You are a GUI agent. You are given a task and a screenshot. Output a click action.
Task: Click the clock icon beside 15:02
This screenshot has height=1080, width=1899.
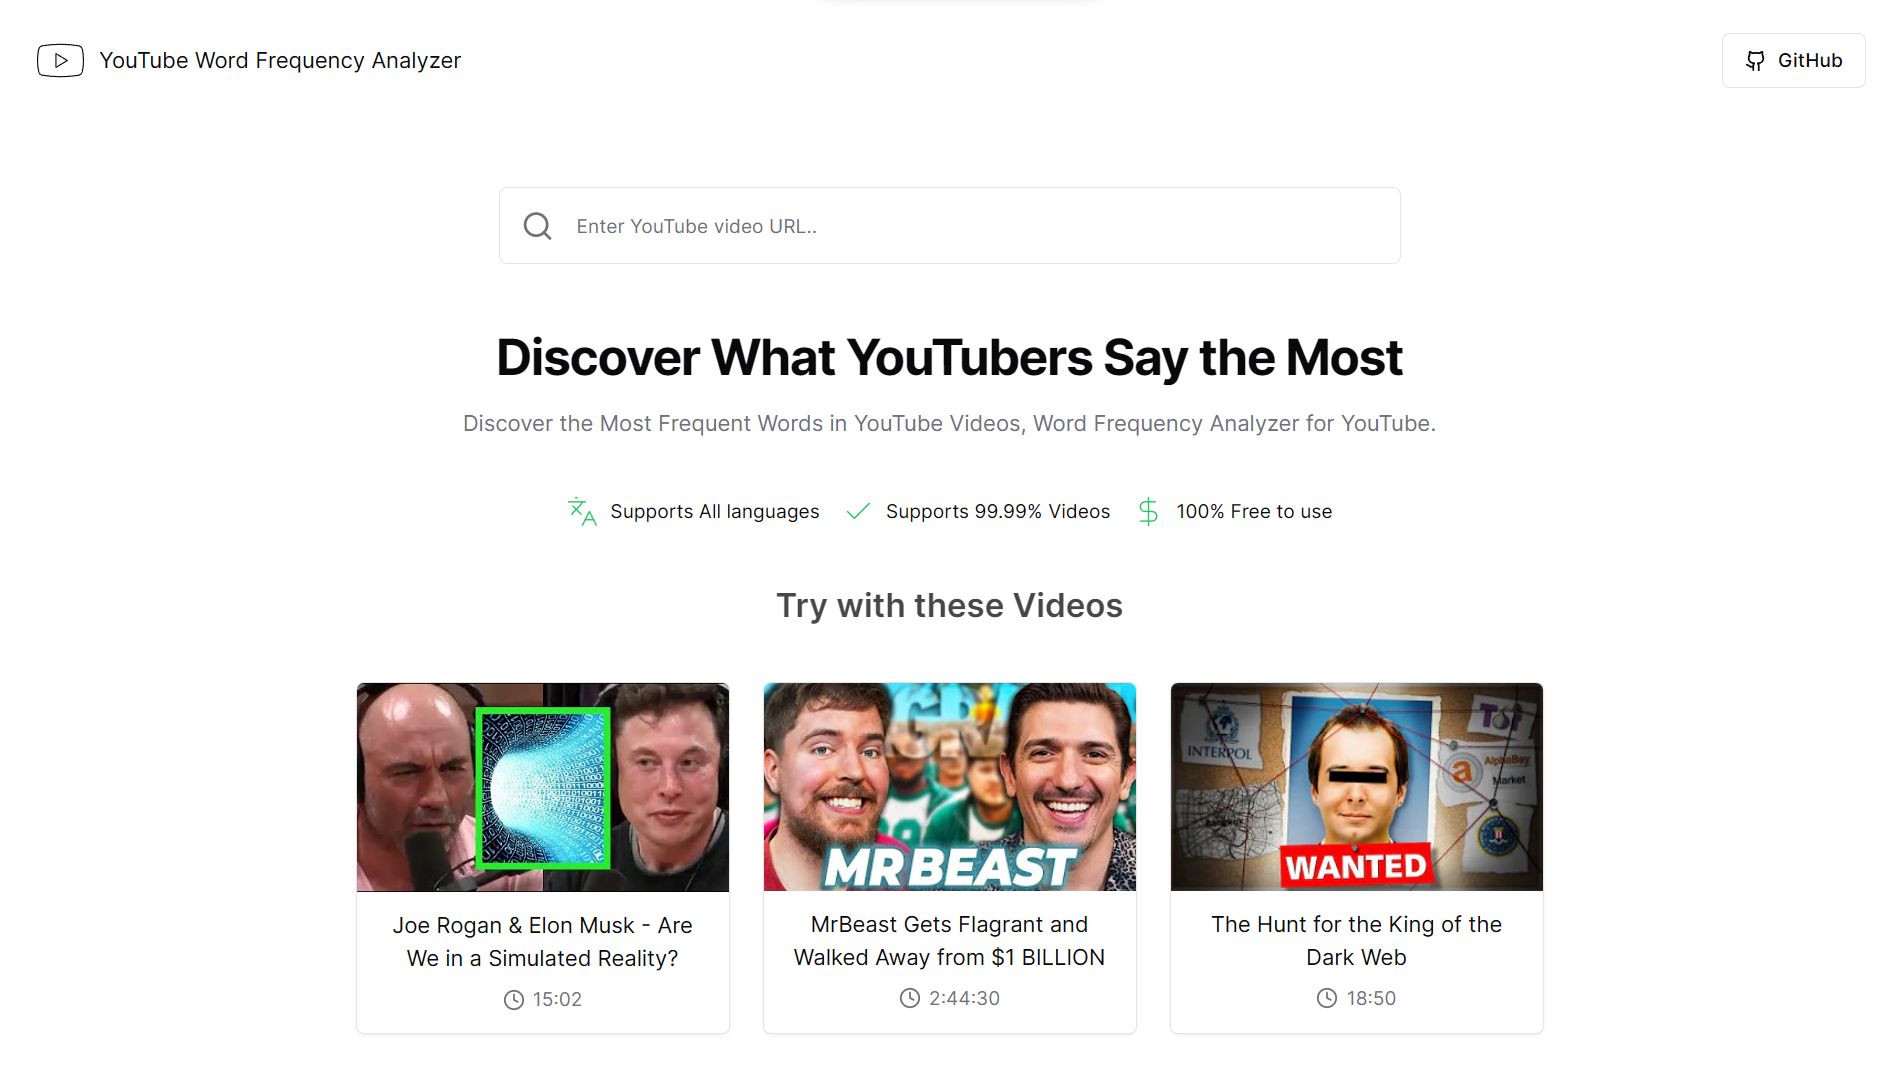(x=514, y=1000)
